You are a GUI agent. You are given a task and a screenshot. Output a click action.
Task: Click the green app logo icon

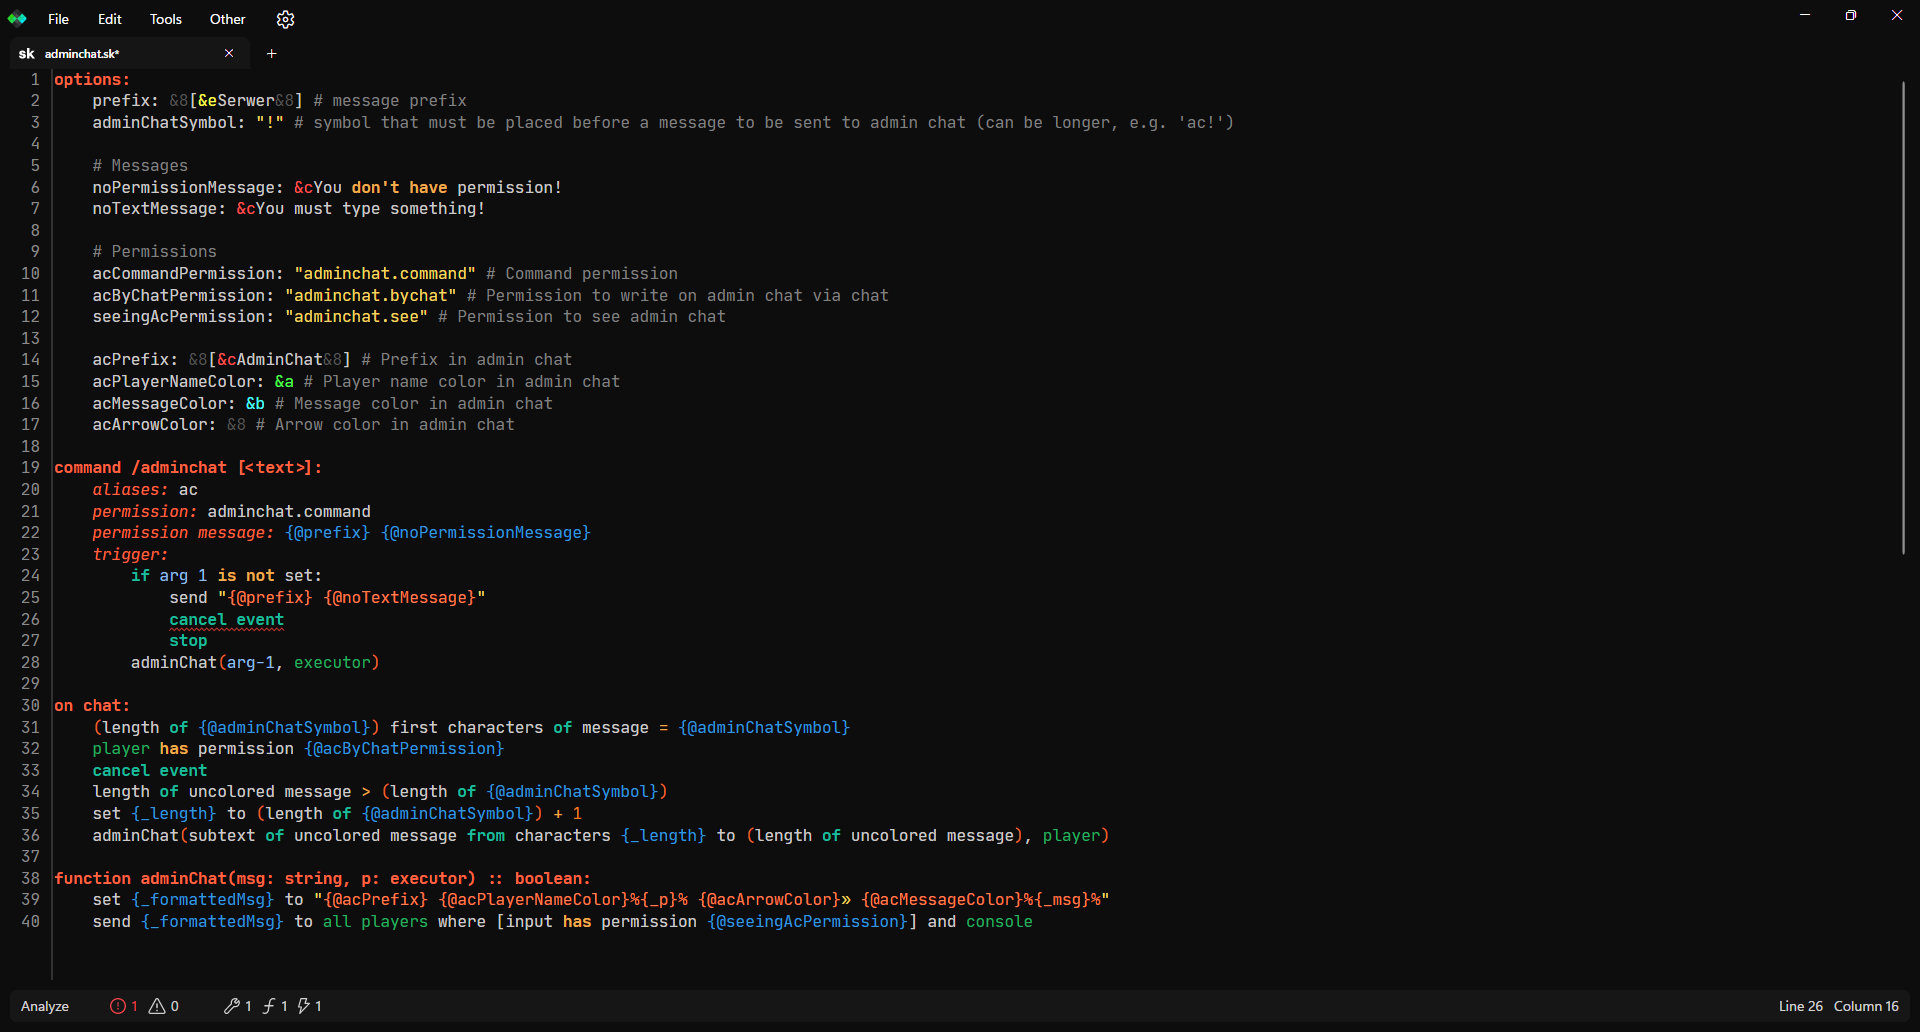[x=17, y=19]
